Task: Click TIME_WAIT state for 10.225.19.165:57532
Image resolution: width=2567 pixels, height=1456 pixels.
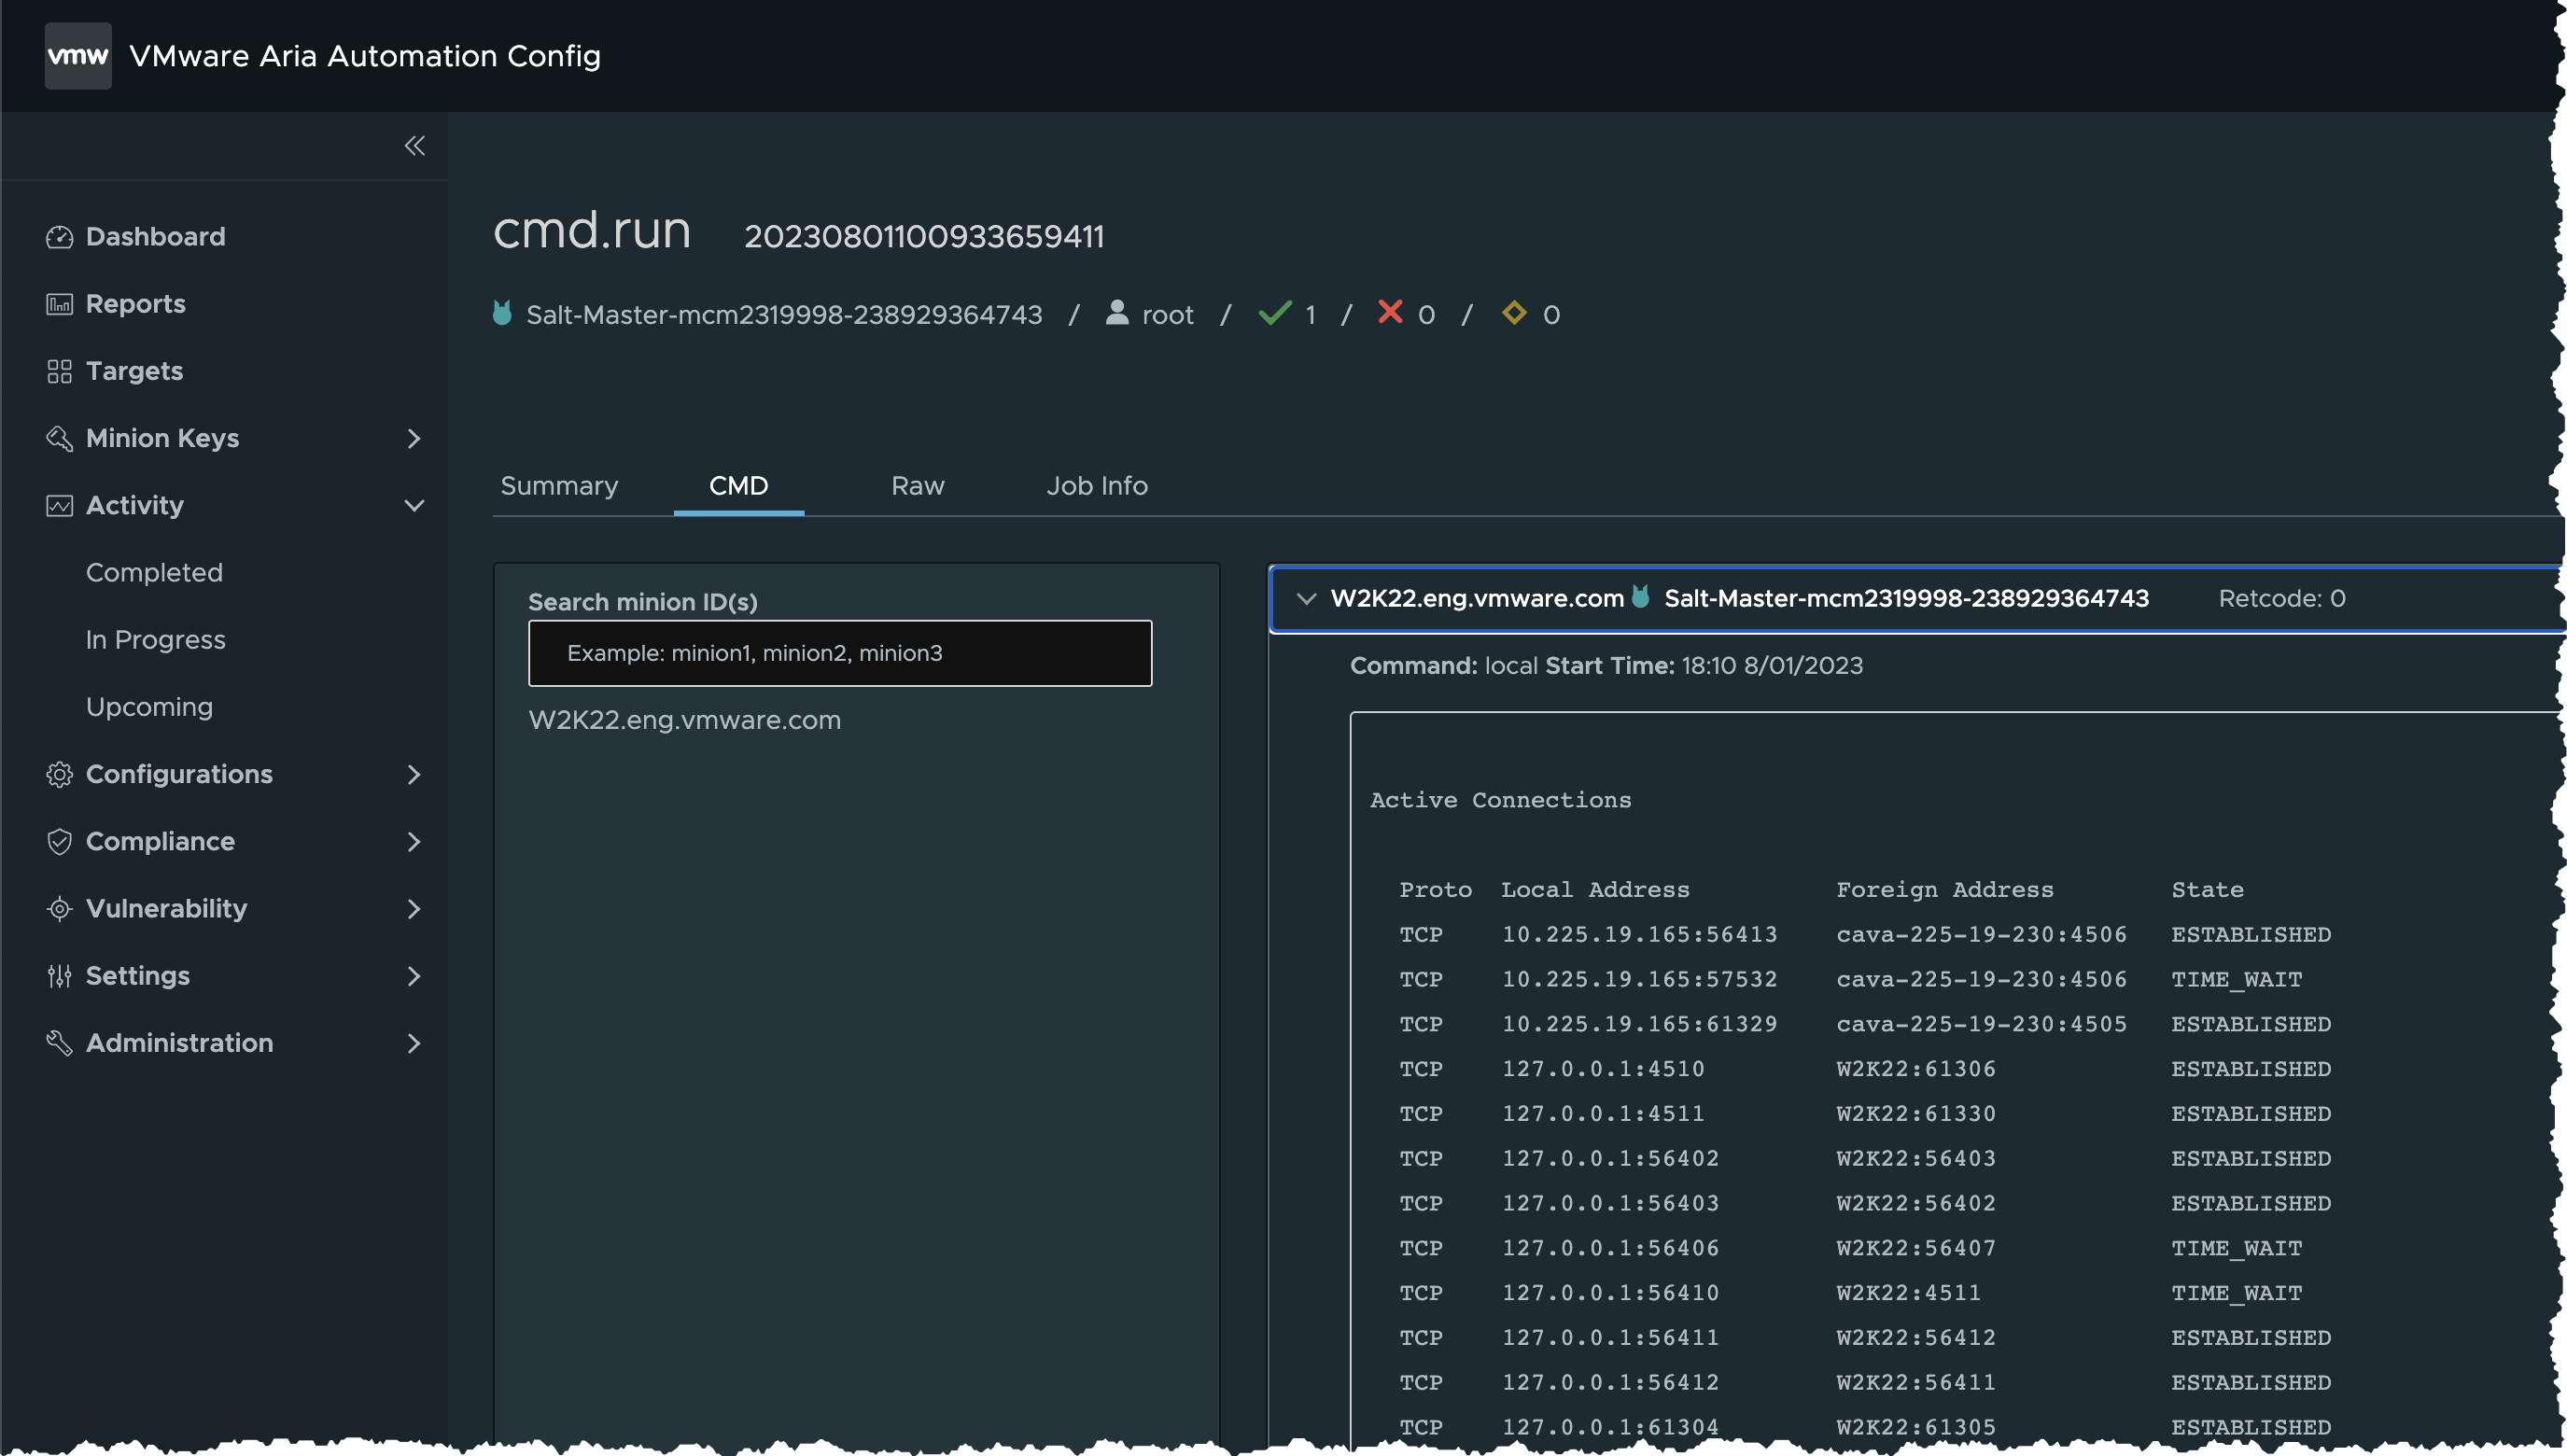Action: point(2236,980)
